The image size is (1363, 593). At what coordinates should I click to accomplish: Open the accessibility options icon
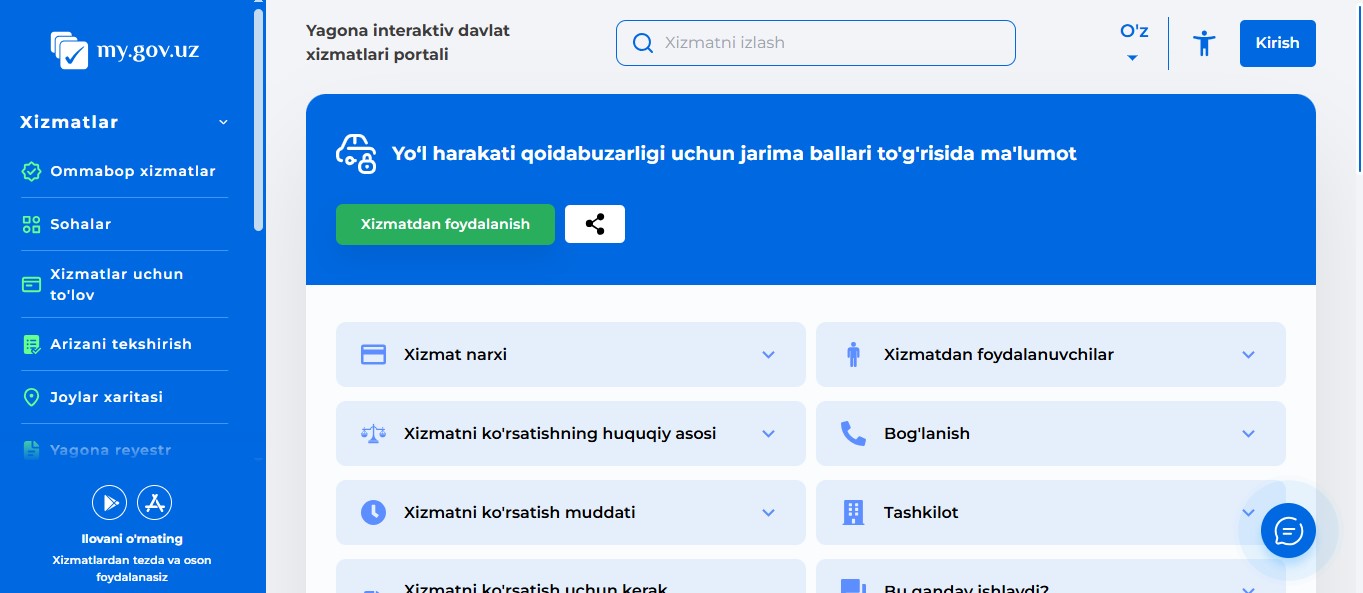click(x=1204, y=43)
